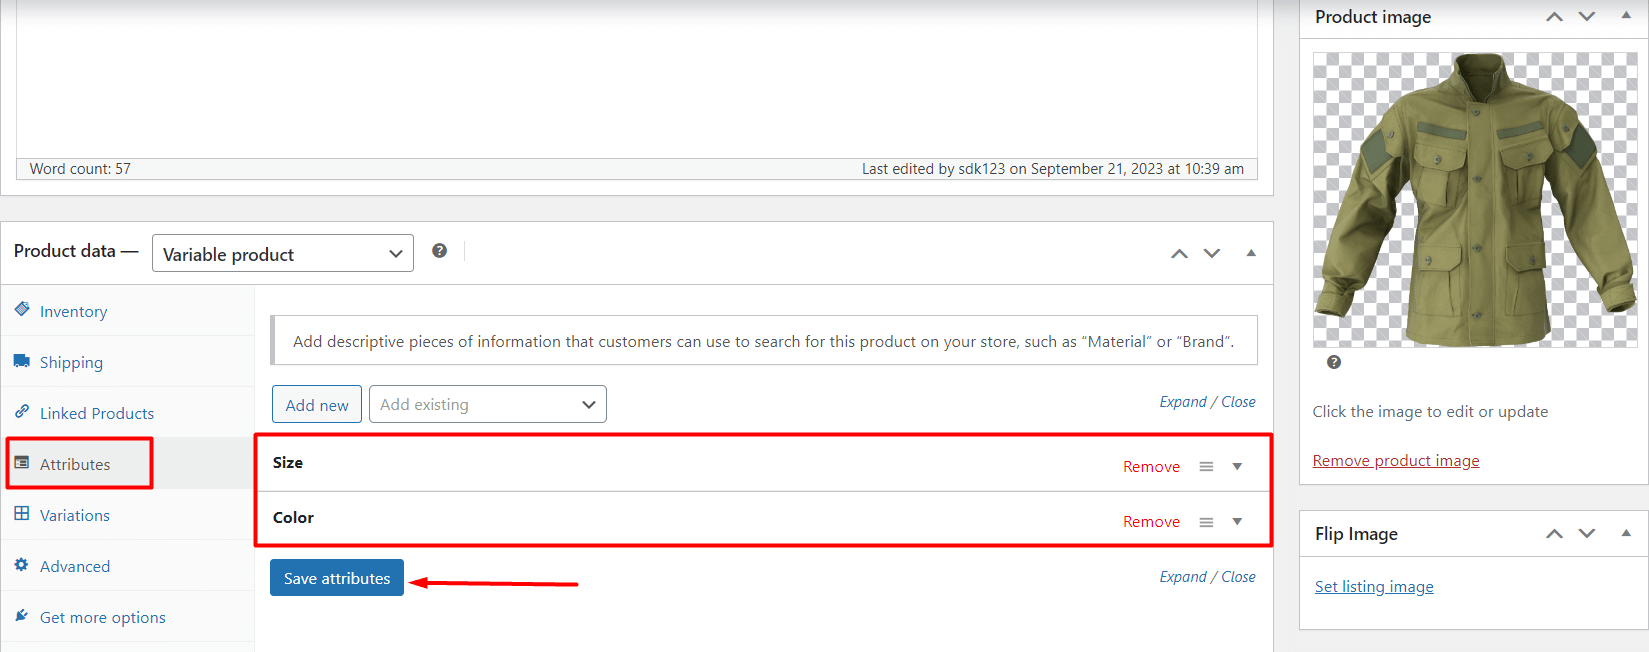Click the help icon beside product type

(x=439, y=251)
